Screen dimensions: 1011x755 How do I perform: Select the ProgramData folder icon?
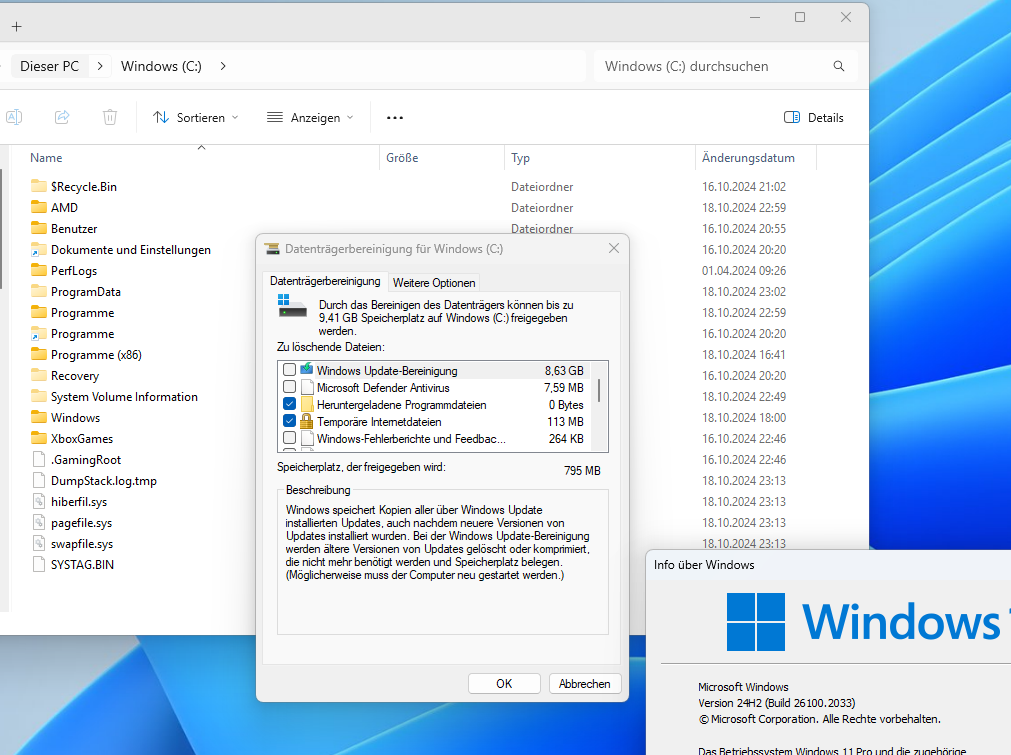[39, 291]
